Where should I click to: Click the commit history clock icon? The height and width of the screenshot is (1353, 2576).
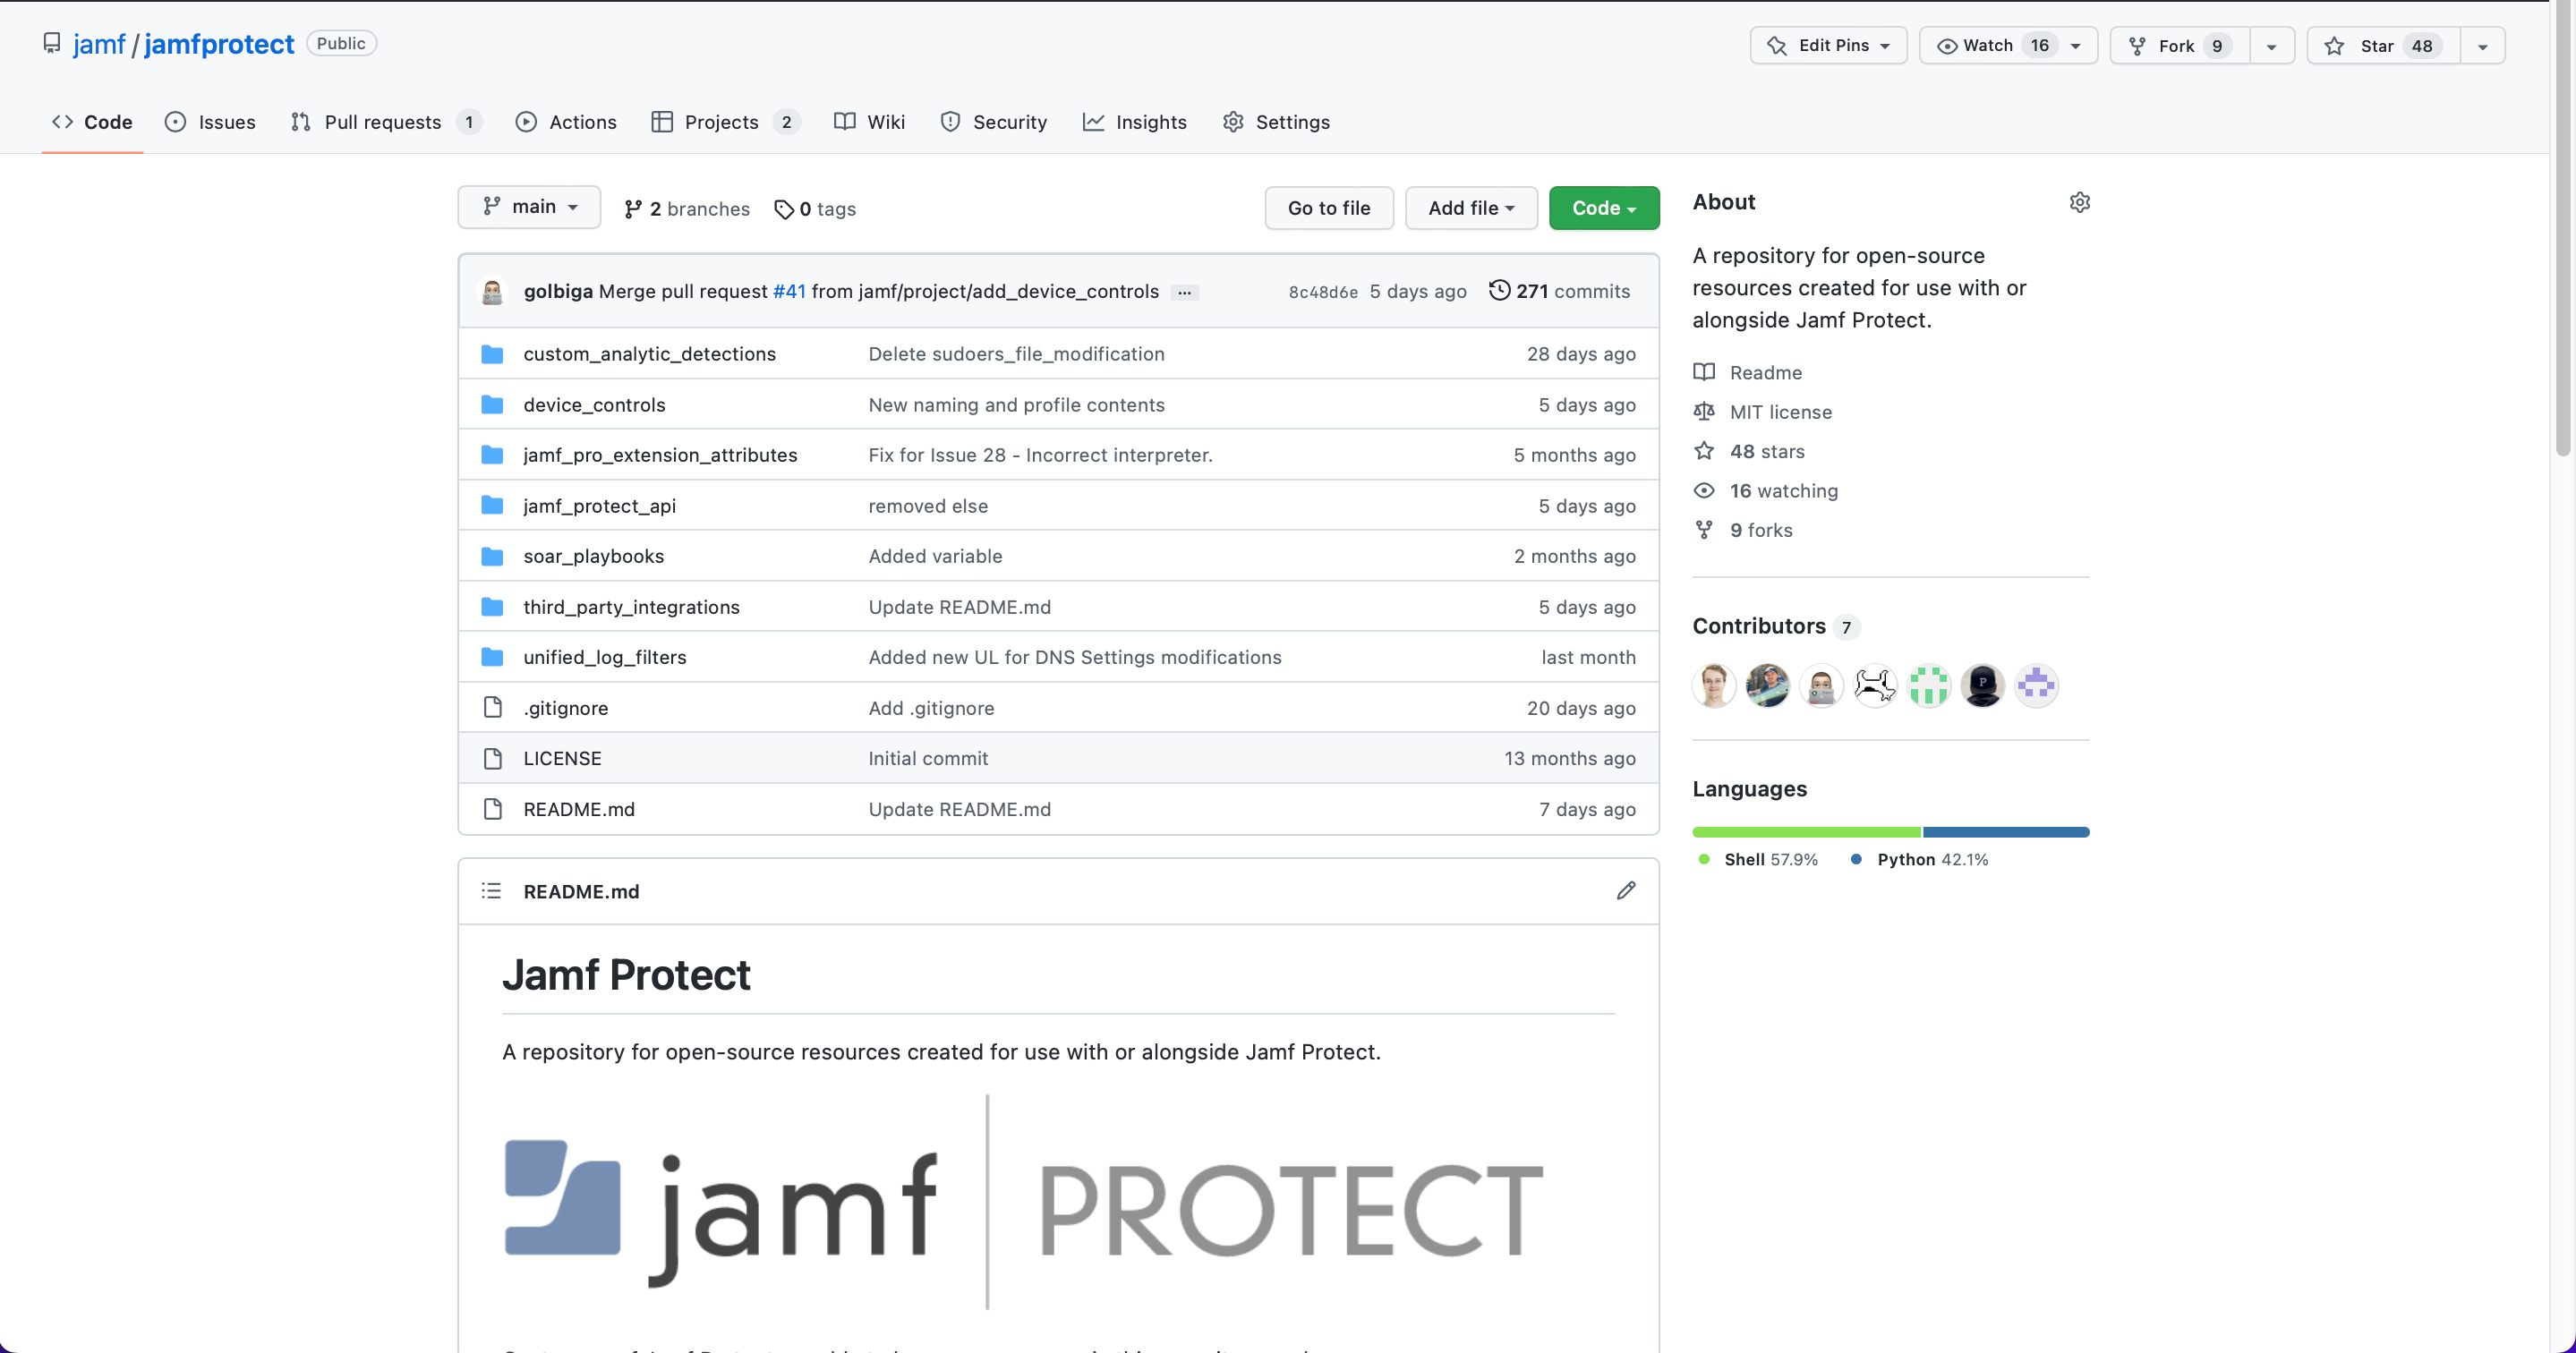coord(1499,290)
